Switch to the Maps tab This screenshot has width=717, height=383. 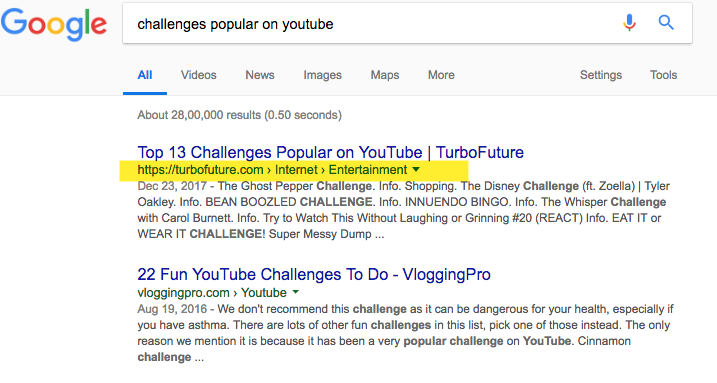click(x=385, y=75)
